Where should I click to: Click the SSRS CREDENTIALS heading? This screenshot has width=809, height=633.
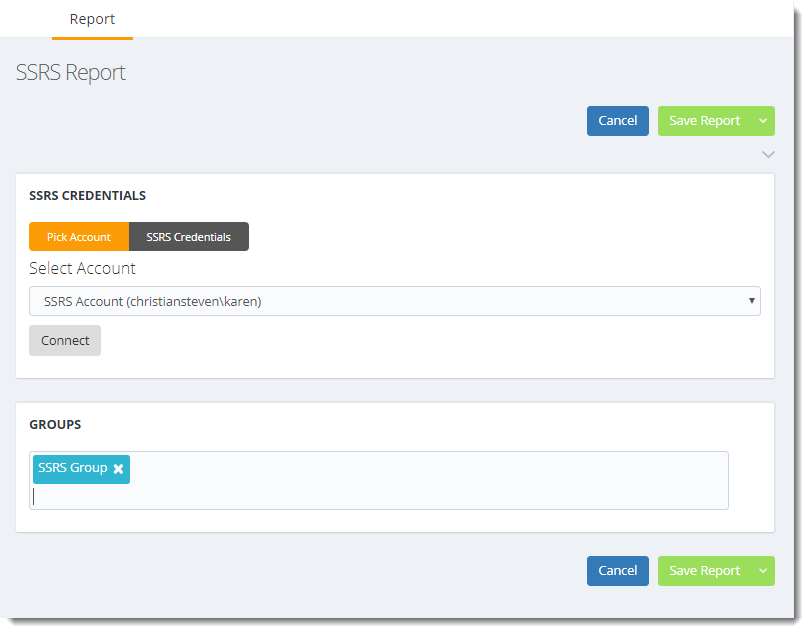(88, 196)
